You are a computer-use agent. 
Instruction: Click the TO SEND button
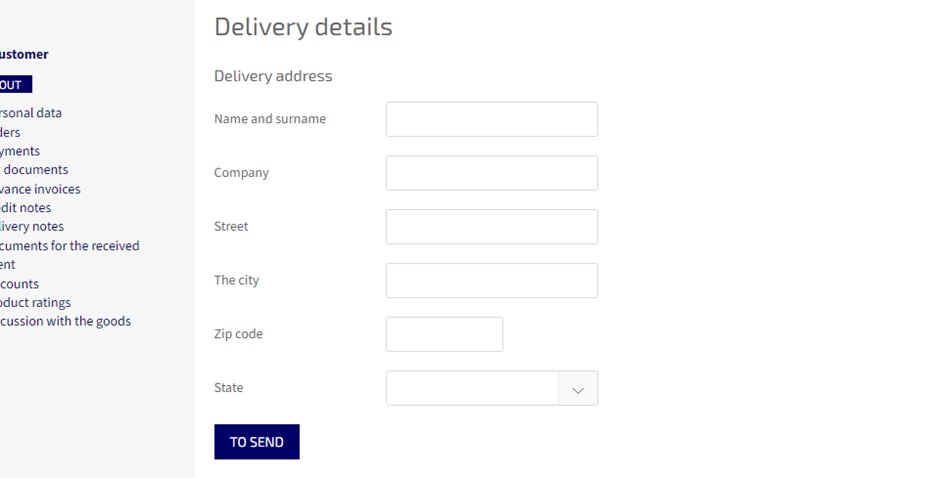click(257, 442)
